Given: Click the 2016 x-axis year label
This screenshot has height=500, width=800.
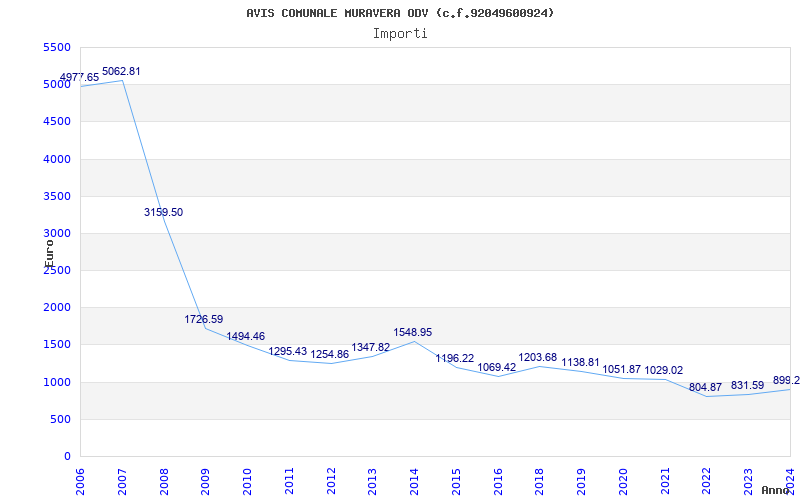Looking at the screenshot, I should pyautogui.click(x=498, y=481).
